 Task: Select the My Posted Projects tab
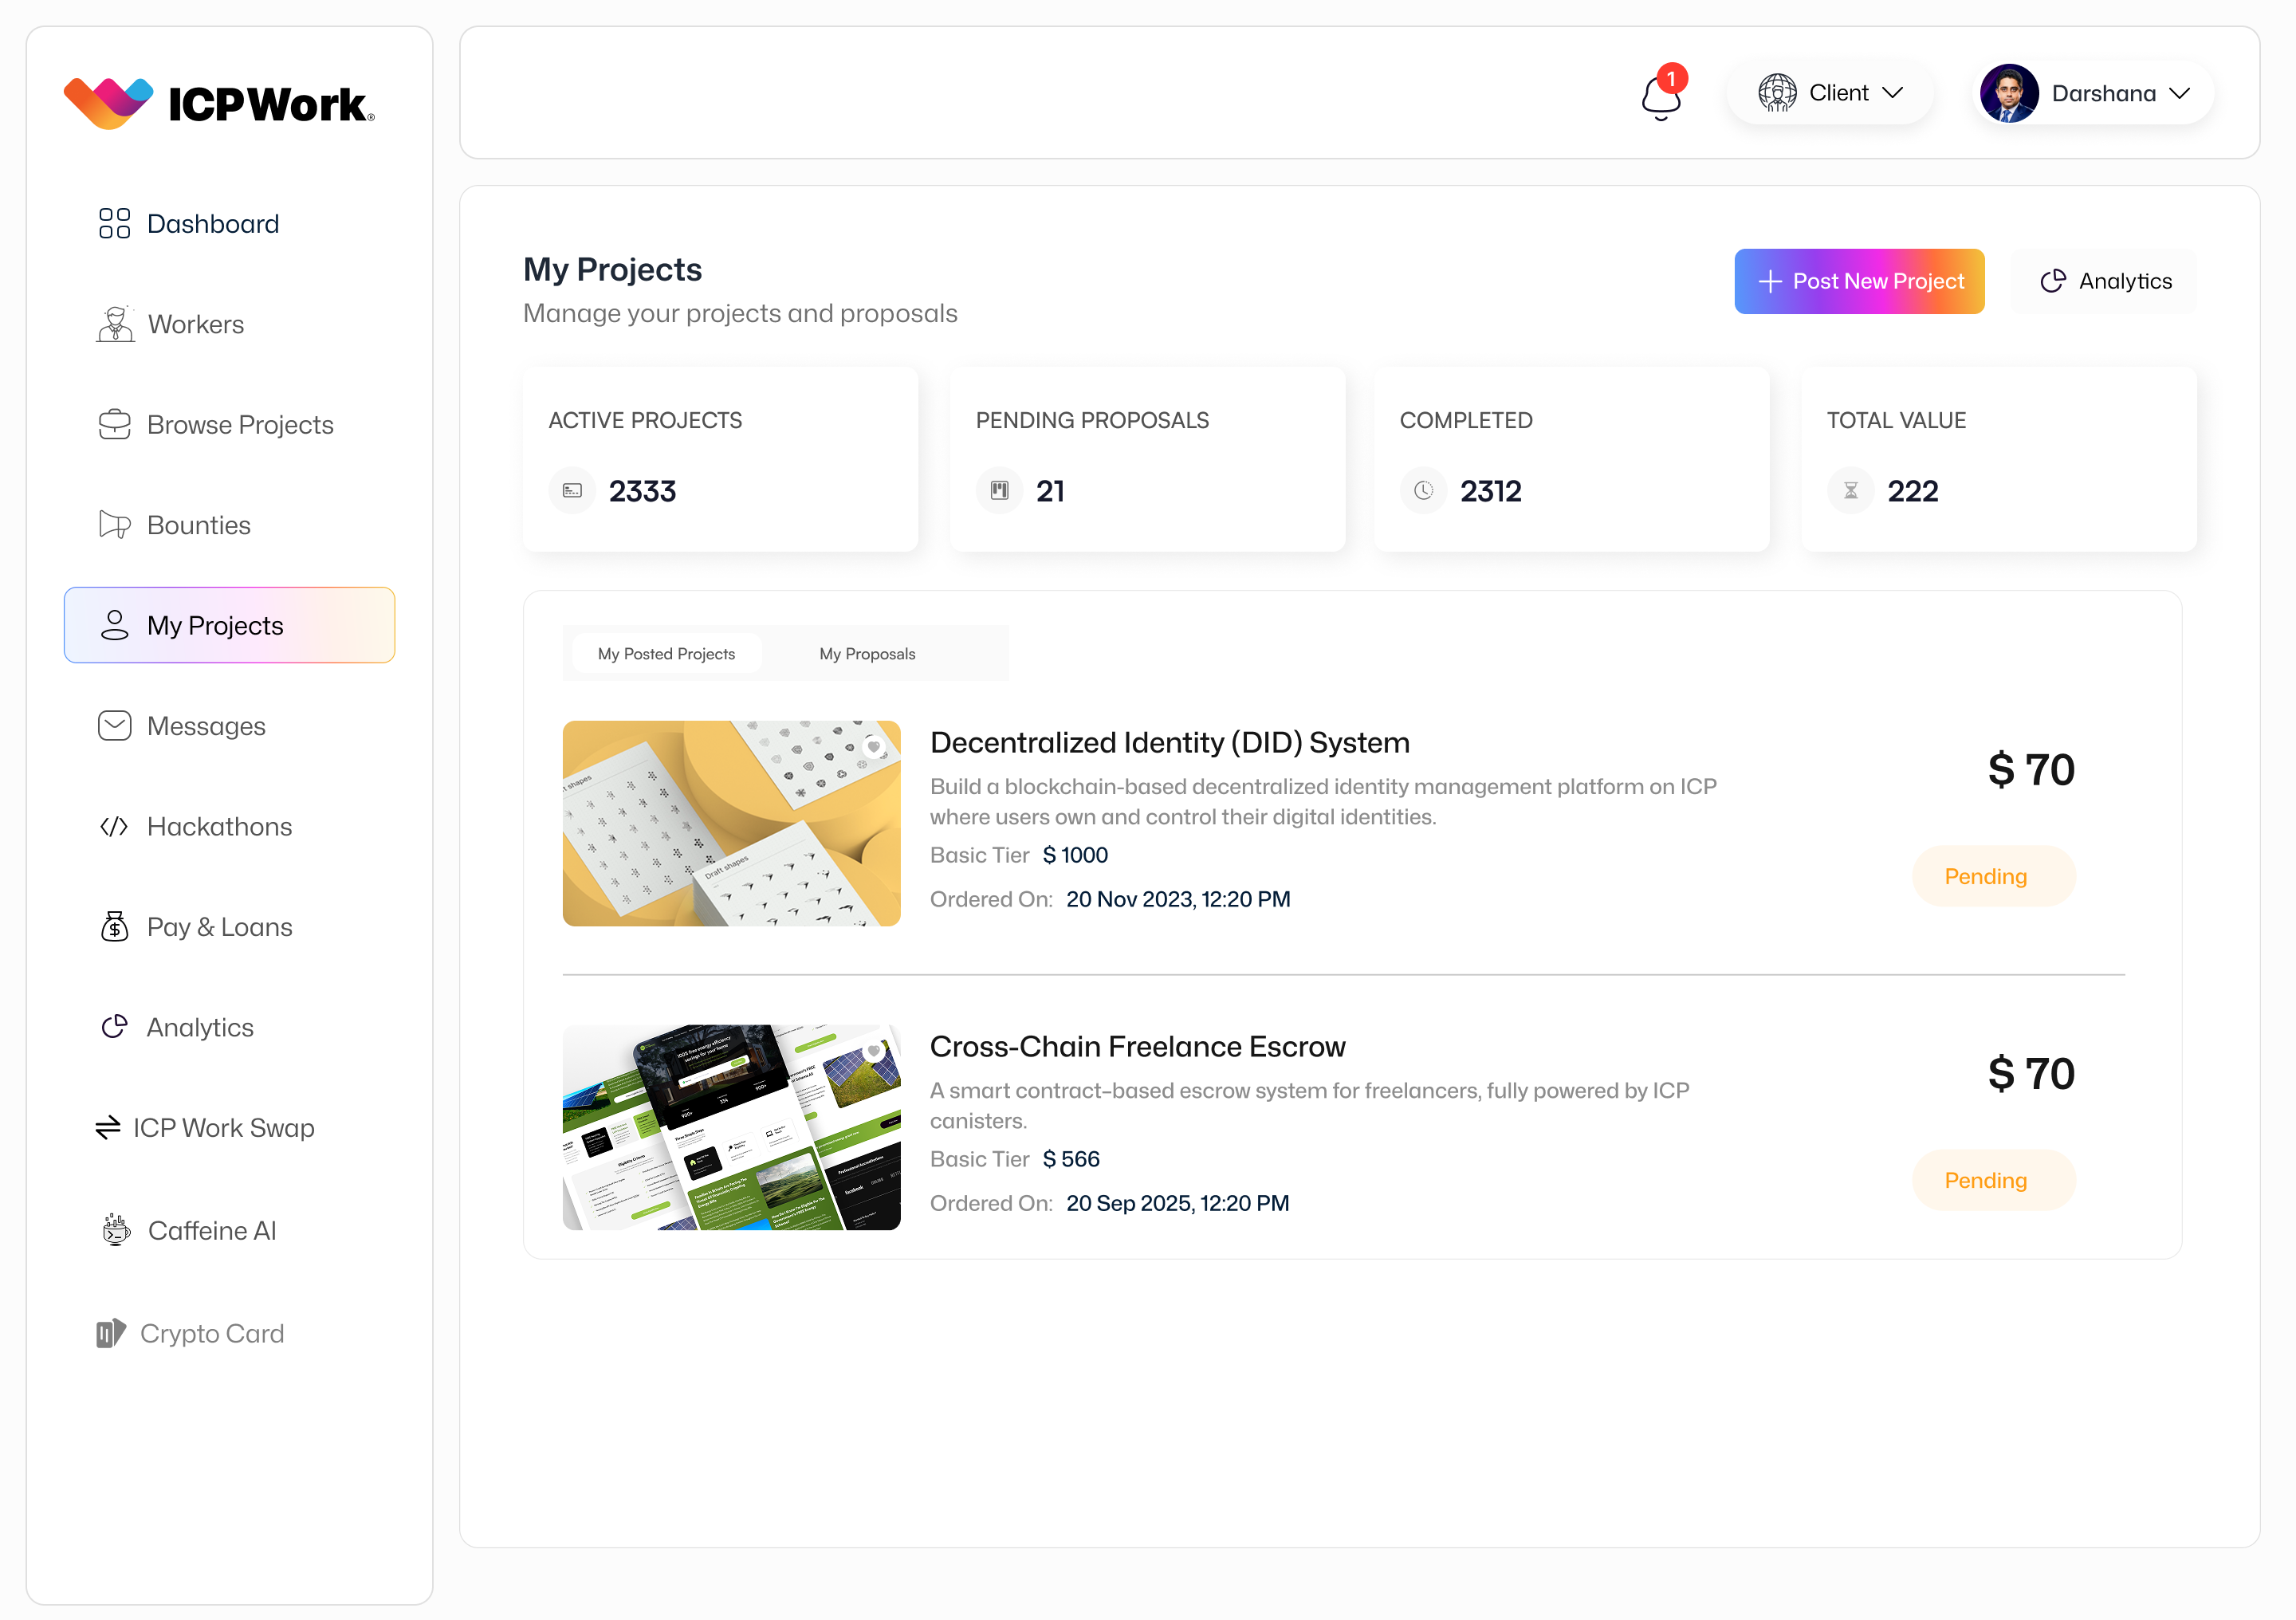pos(666,654)
